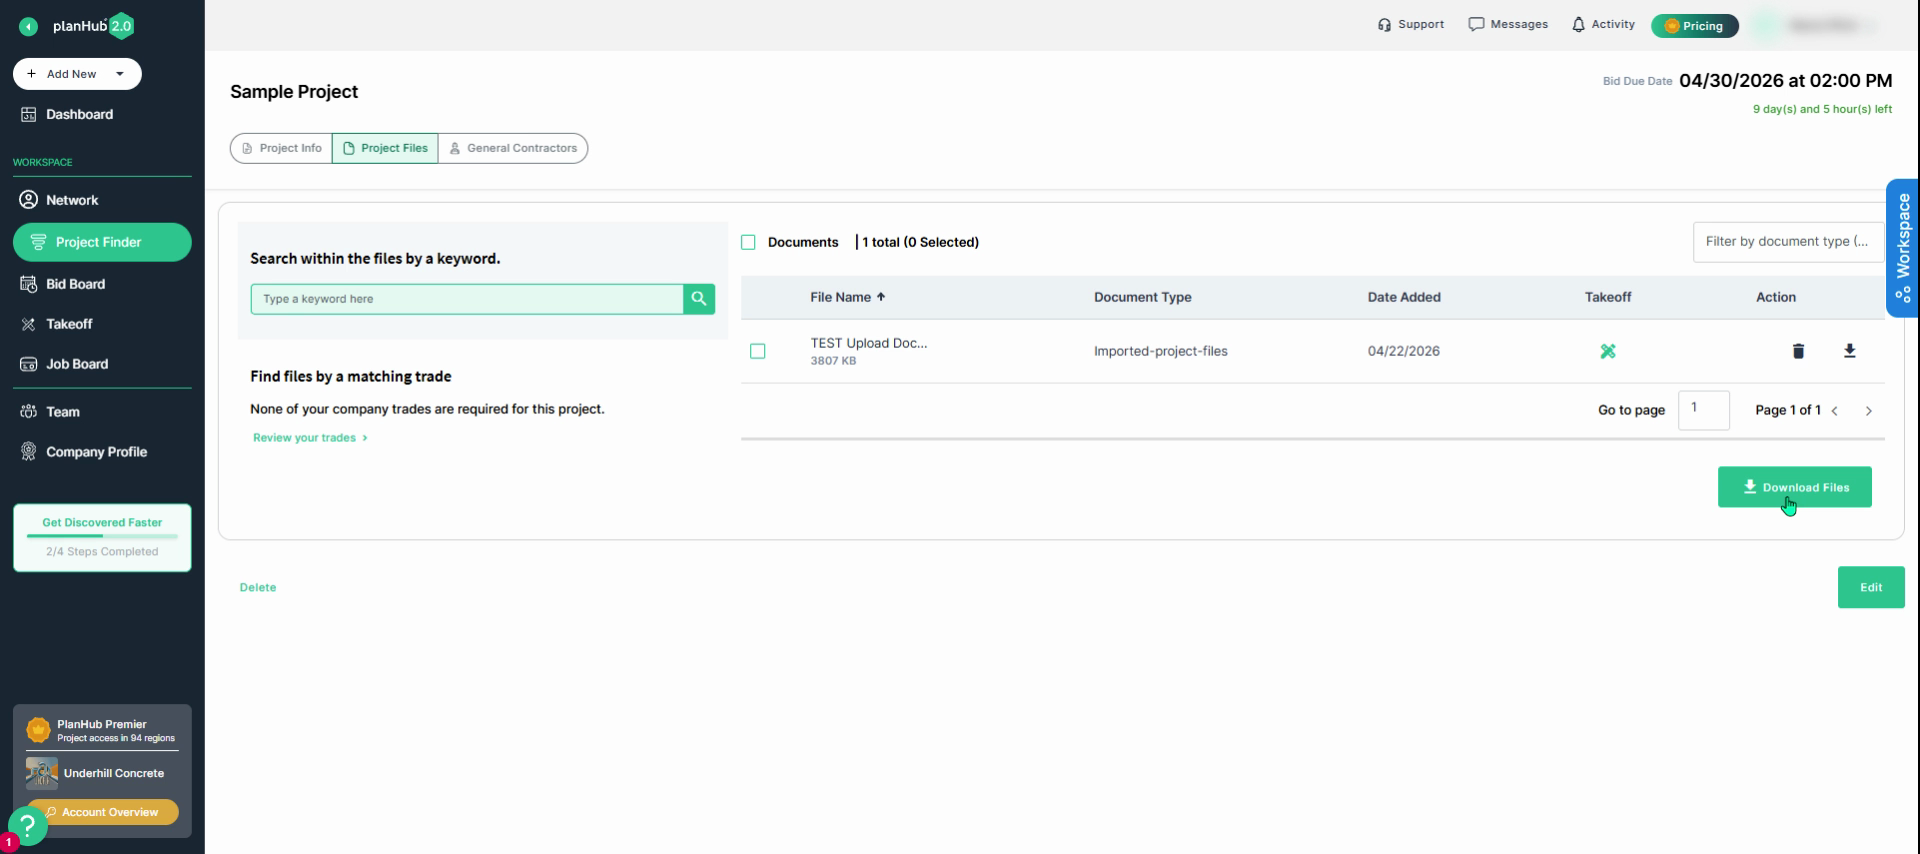Open Messages from the top bar
1920x854 pixels.
click(1508, 25)
